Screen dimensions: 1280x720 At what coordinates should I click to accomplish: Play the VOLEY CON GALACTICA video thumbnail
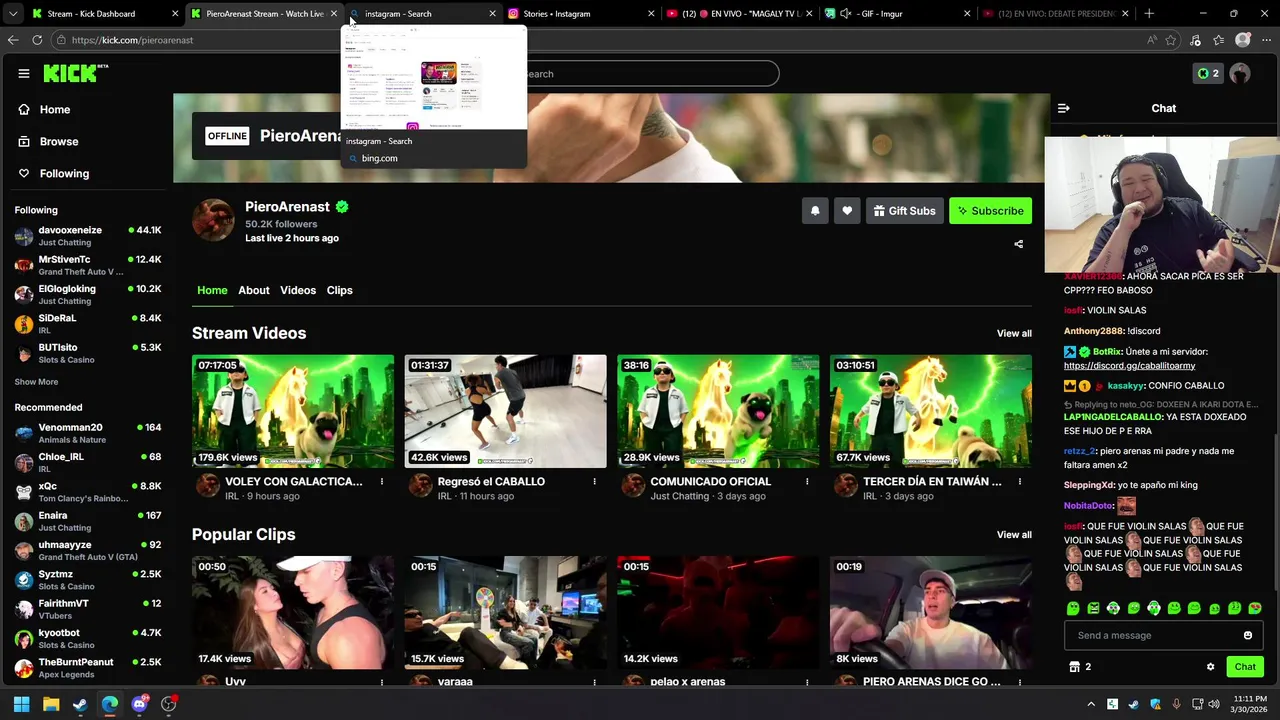(x=293, y=411)
